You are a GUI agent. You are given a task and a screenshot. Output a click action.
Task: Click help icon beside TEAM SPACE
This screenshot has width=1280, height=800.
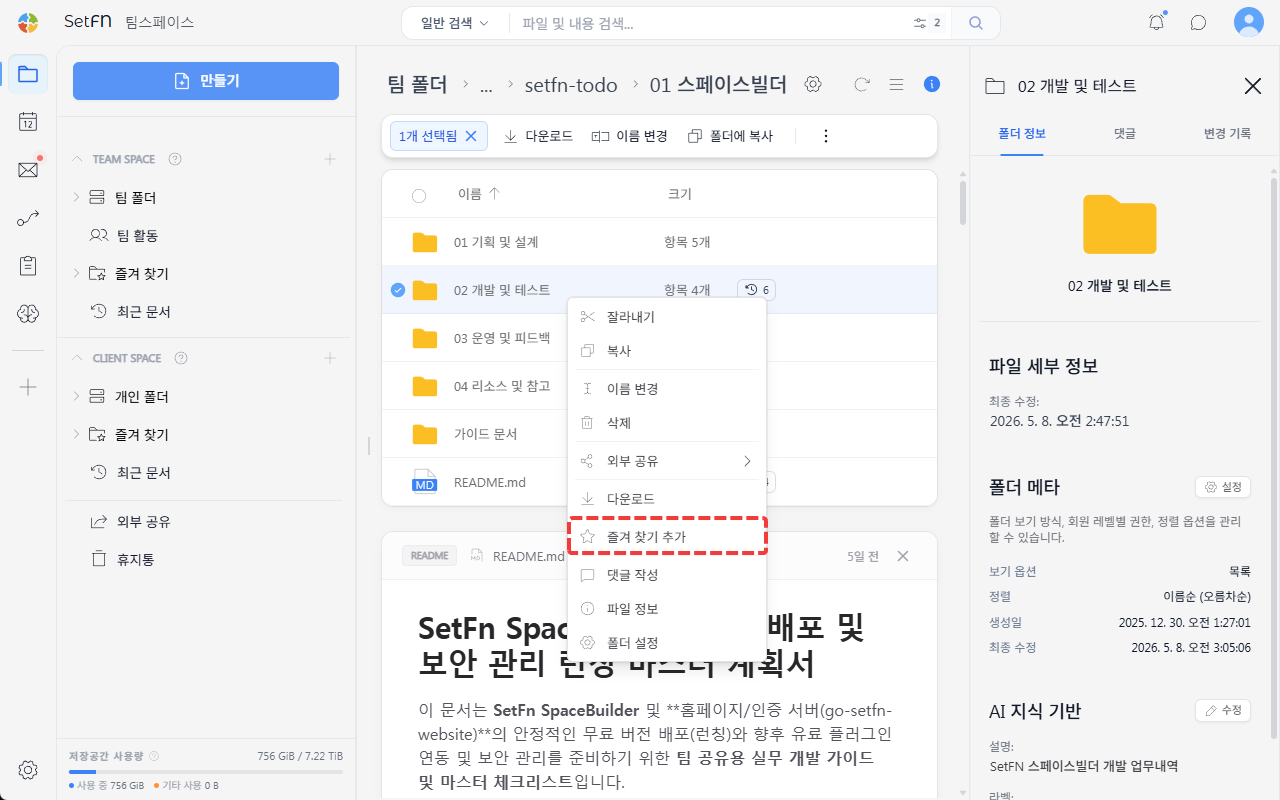[175, 159]
